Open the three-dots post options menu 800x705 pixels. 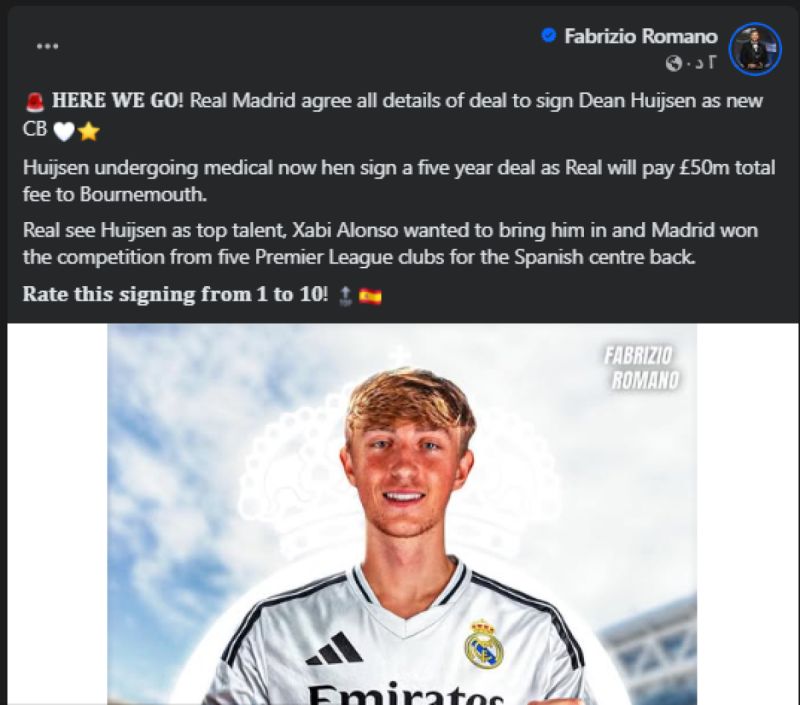point(47,46)
